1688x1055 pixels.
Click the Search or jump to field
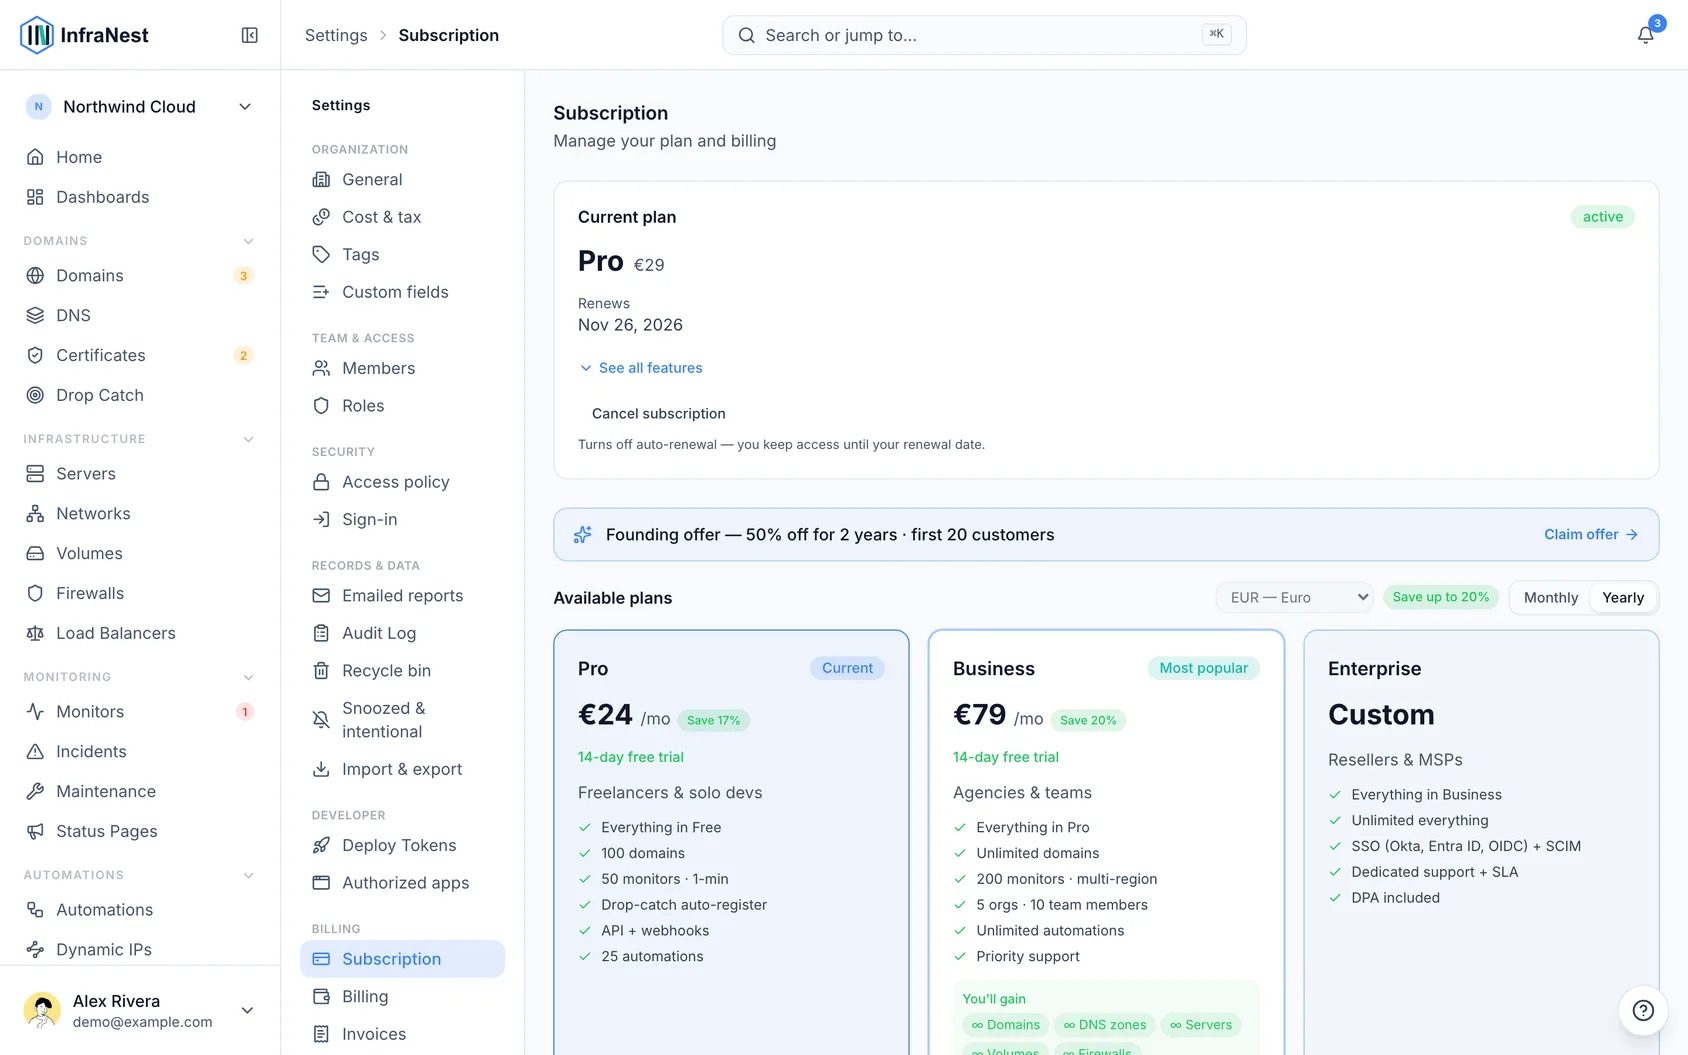(x=984, y=35)
